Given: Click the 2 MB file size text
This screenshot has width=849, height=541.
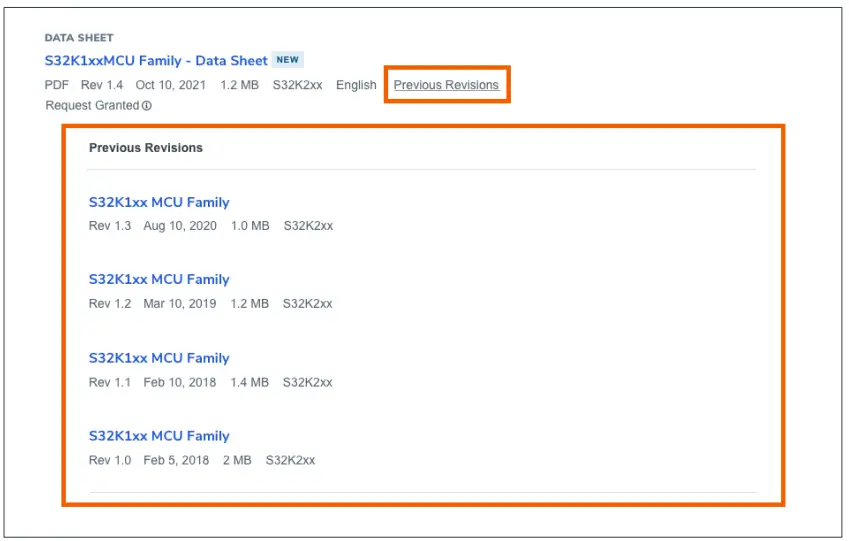Looking at the screenshot, I should click(x=237, y=460).
